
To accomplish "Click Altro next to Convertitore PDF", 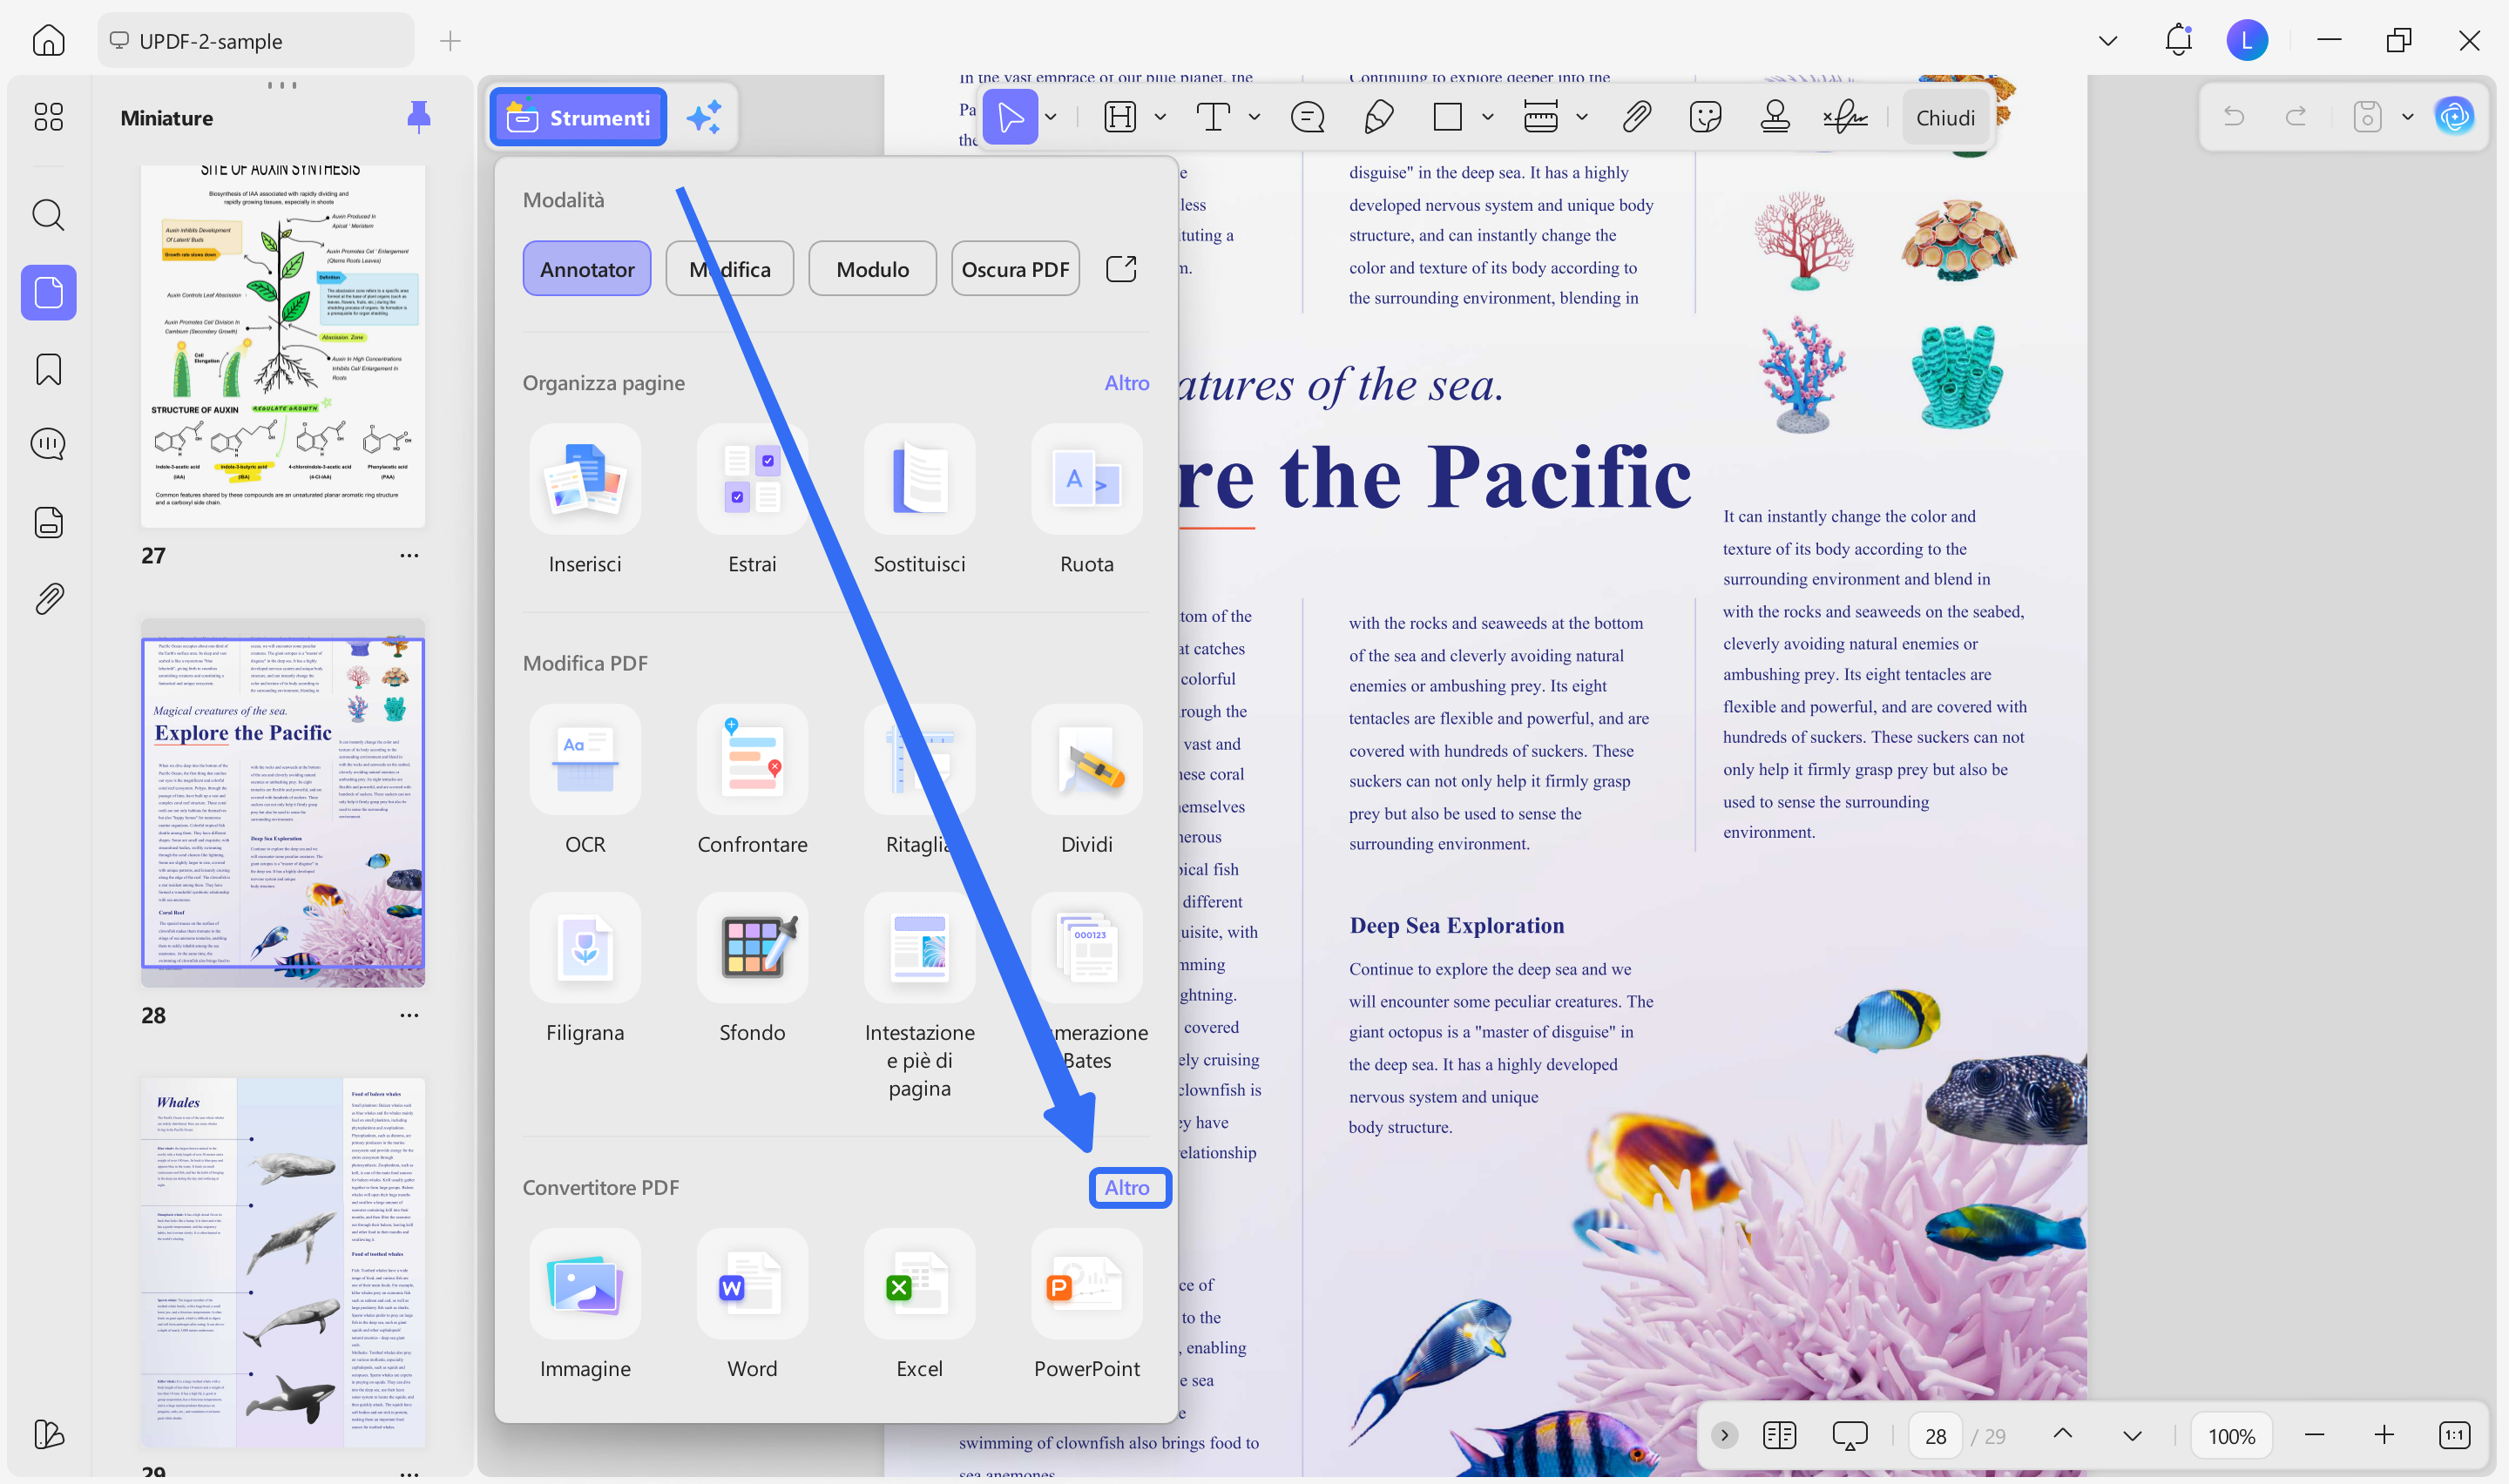I will tap(1127, 1188).
